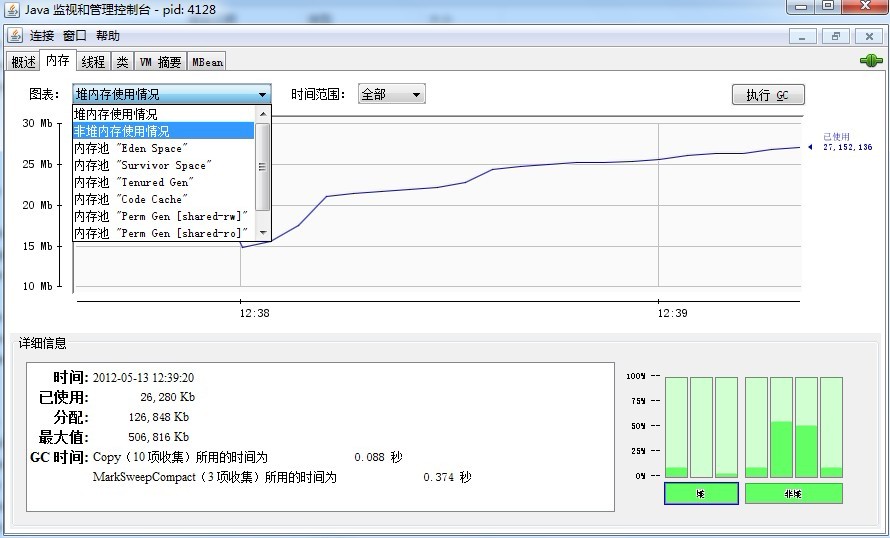This screenshot has height=538, width=890.
Task: Click the MarkSweepCompact GC time line
Action: click(282, 477)
